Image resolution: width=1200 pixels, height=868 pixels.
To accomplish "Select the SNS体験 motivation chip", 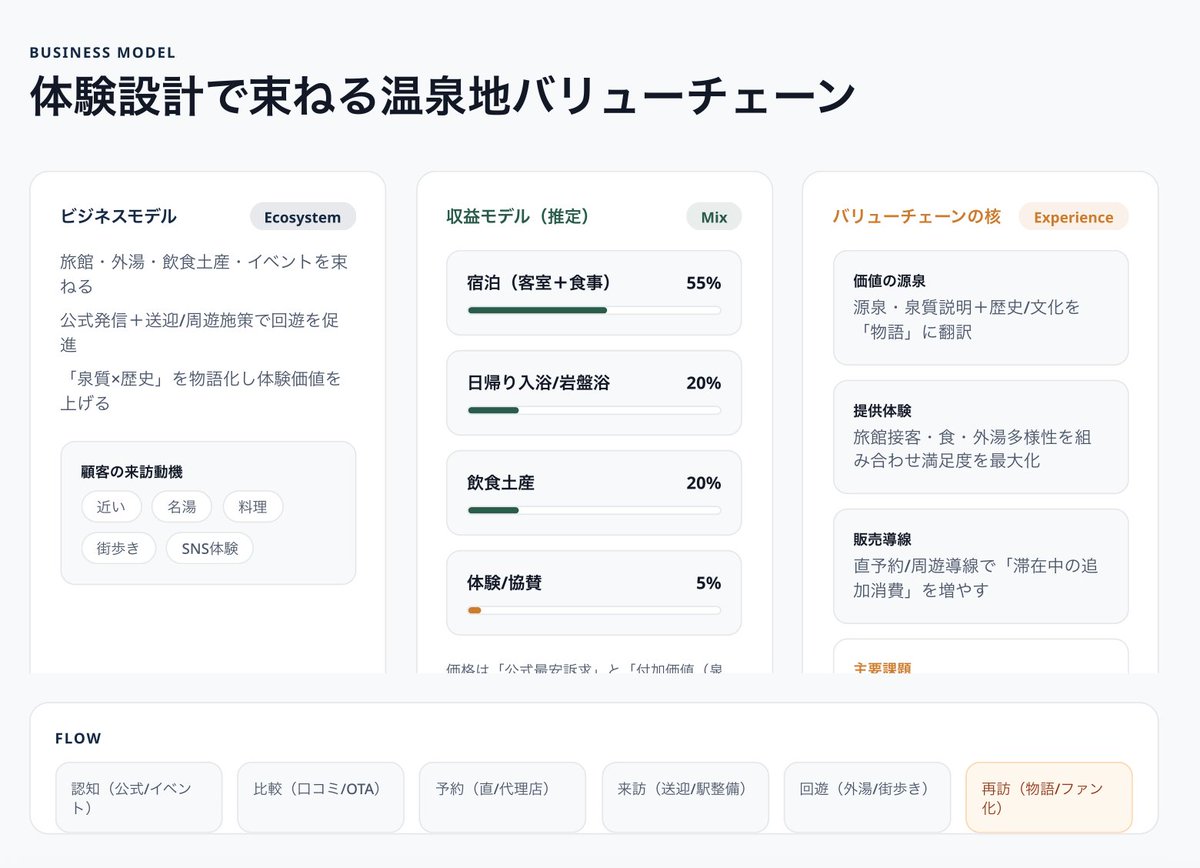I will pos(210,548).
